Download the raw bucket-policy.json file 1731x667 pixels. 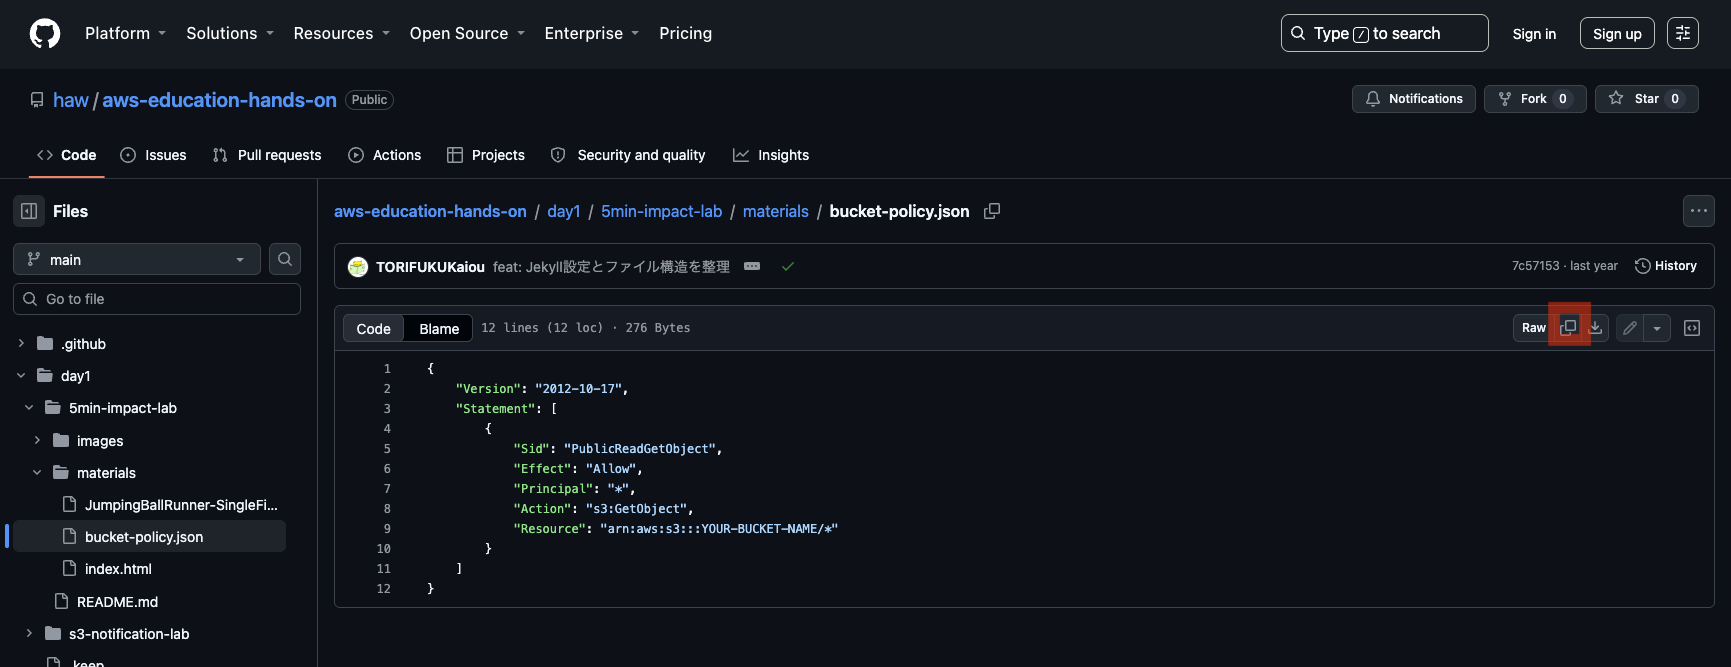[1596, 328]
